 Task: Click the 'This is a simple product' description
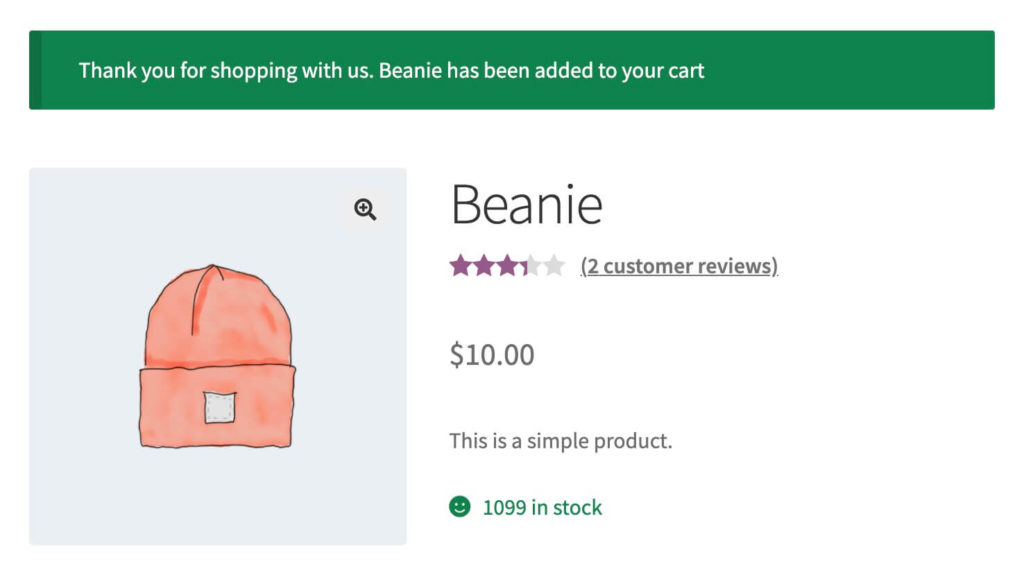(560, 441)
